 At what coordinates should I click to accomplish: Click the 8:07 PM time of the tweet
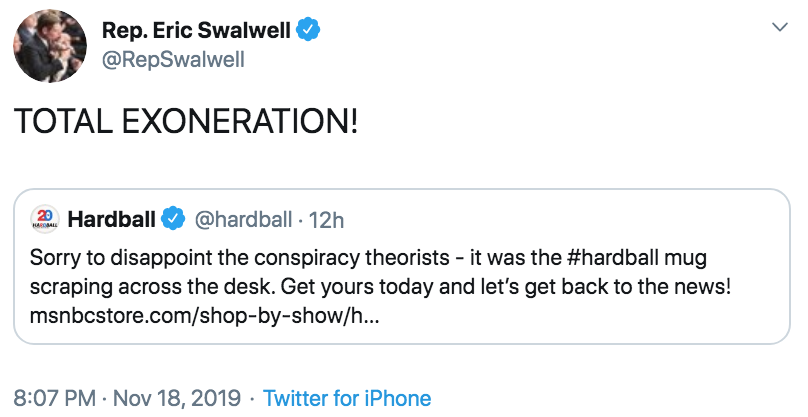[x=54, y=398]
